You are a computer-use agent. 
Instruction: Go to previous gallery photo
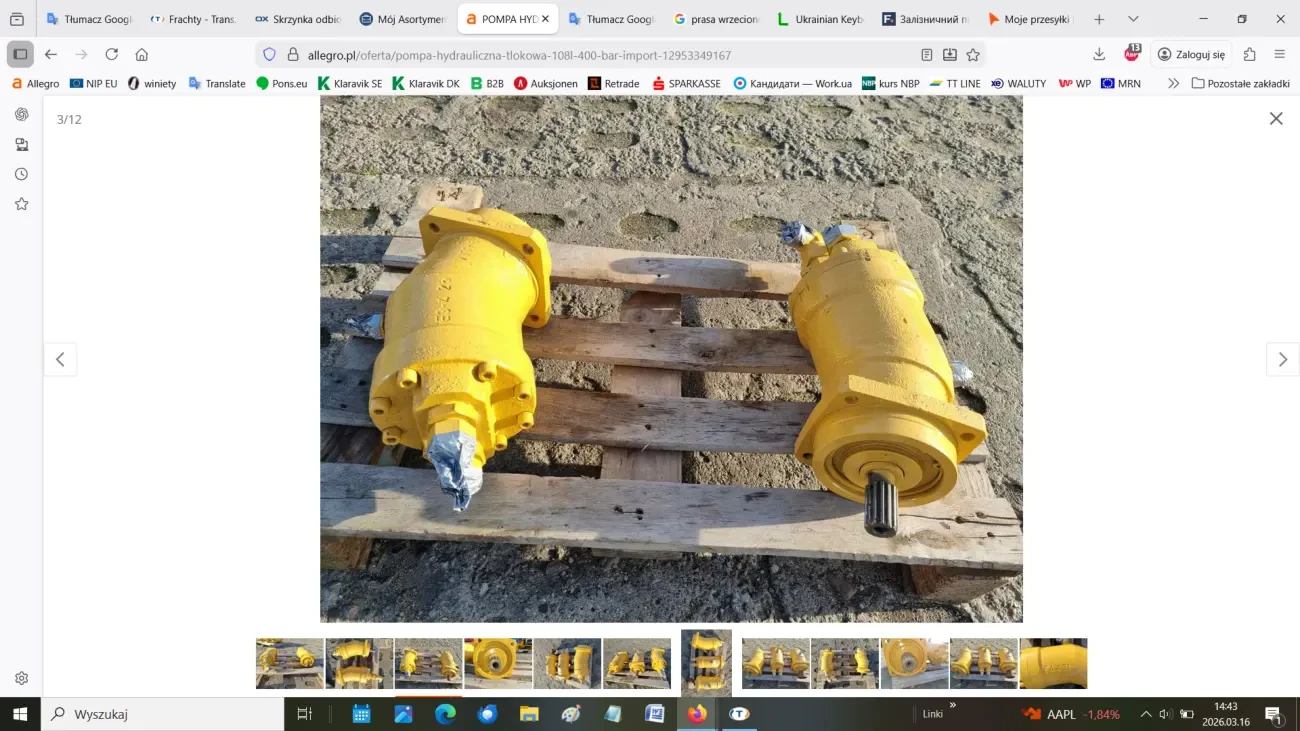tap(60, 360)
